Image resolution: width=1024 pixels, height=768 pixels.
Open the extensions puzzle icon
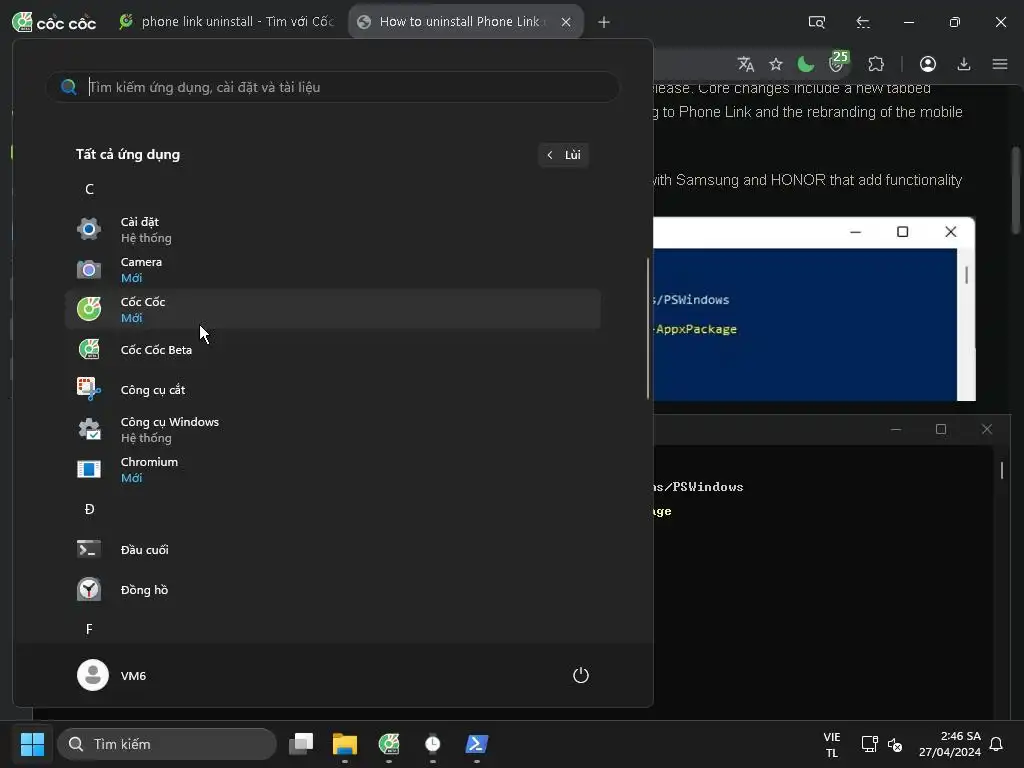(876, 63)
